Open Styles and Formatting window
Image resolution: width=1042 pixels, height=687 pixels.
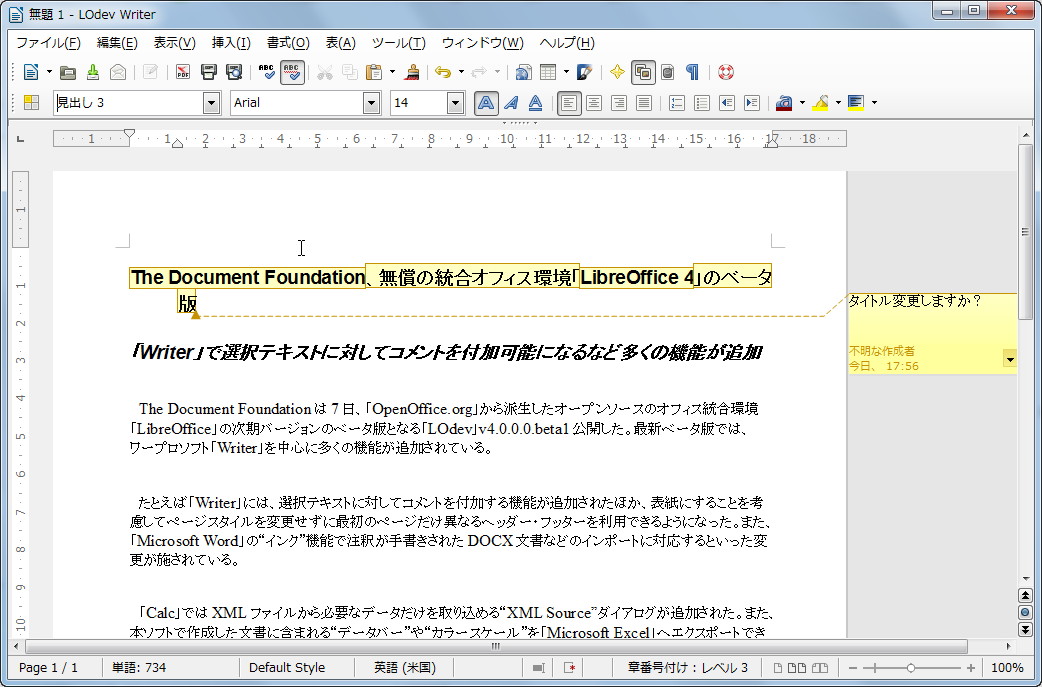31,102
